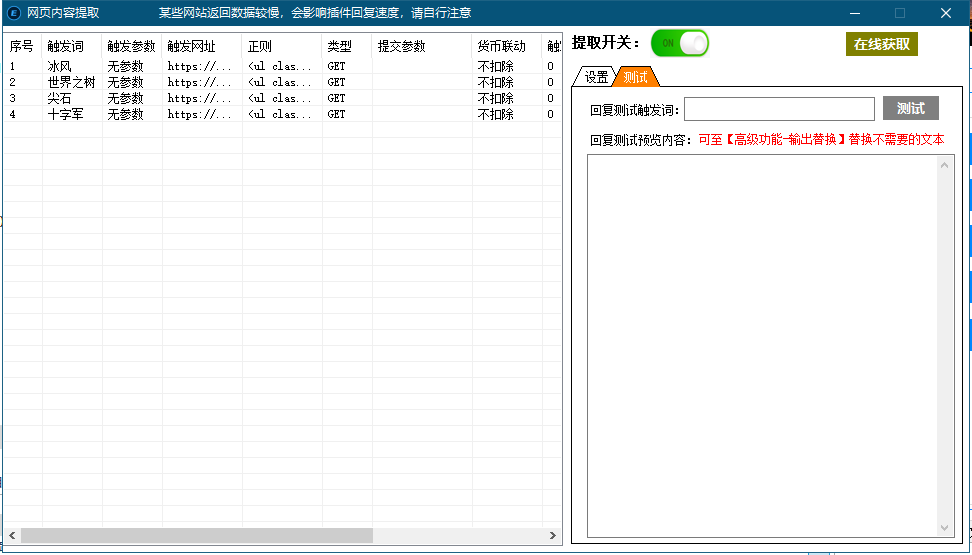The width and height of the screenshot is (972, 555).
Task: Toggle the 提取开关 ON switch
Action: pos(680,43)
